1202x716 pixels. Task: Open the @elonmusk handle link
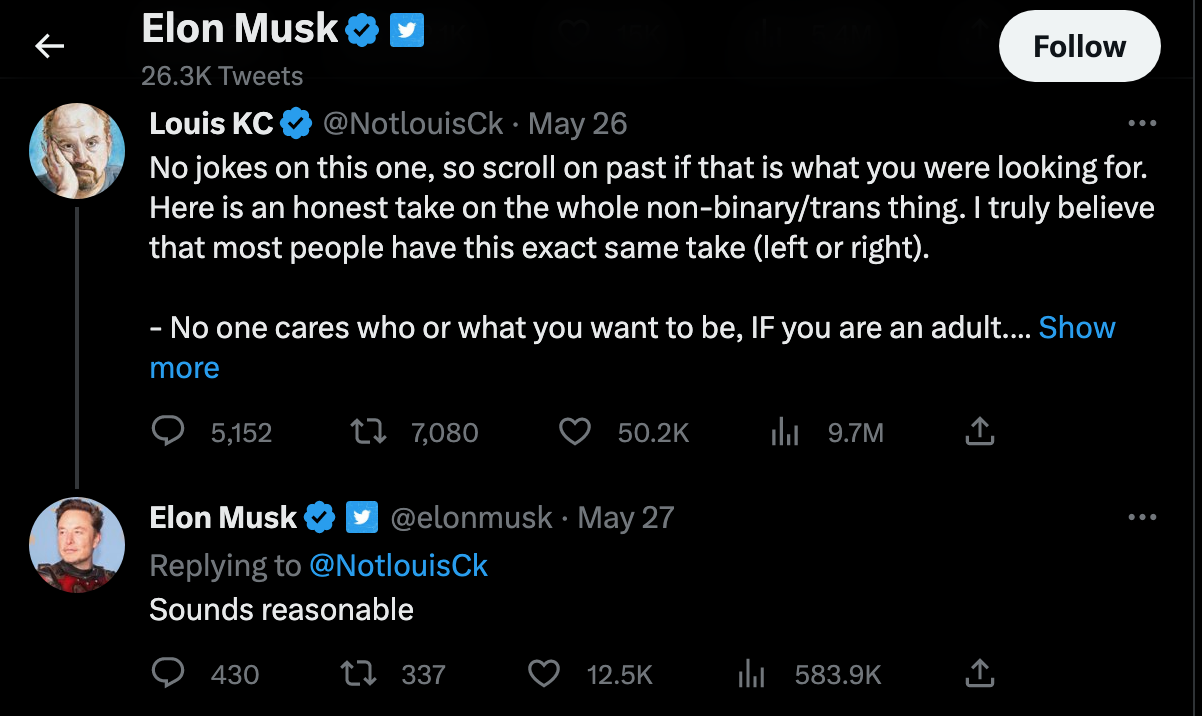pyautogui.click(x=470, y=518)
